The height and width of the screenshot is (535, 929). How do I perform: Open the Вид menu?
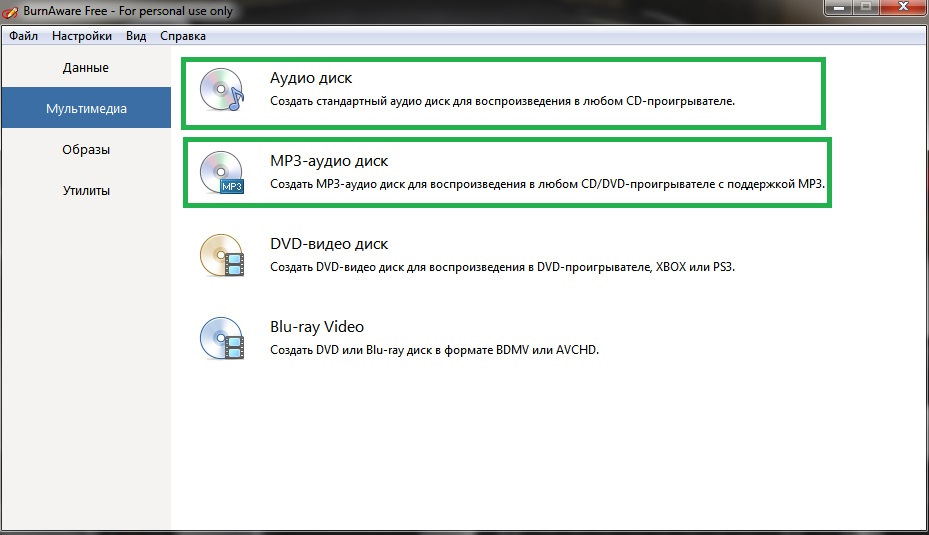136,36
